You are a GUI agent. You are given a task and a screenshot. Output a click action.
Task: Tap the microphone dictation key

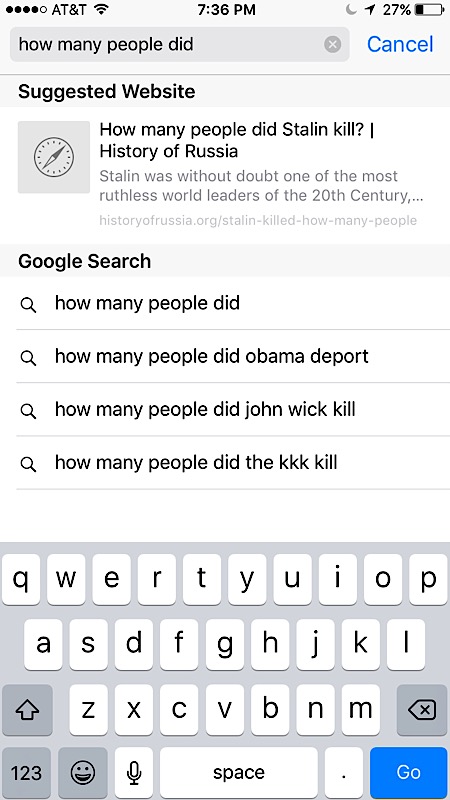[x=134, y=773]
